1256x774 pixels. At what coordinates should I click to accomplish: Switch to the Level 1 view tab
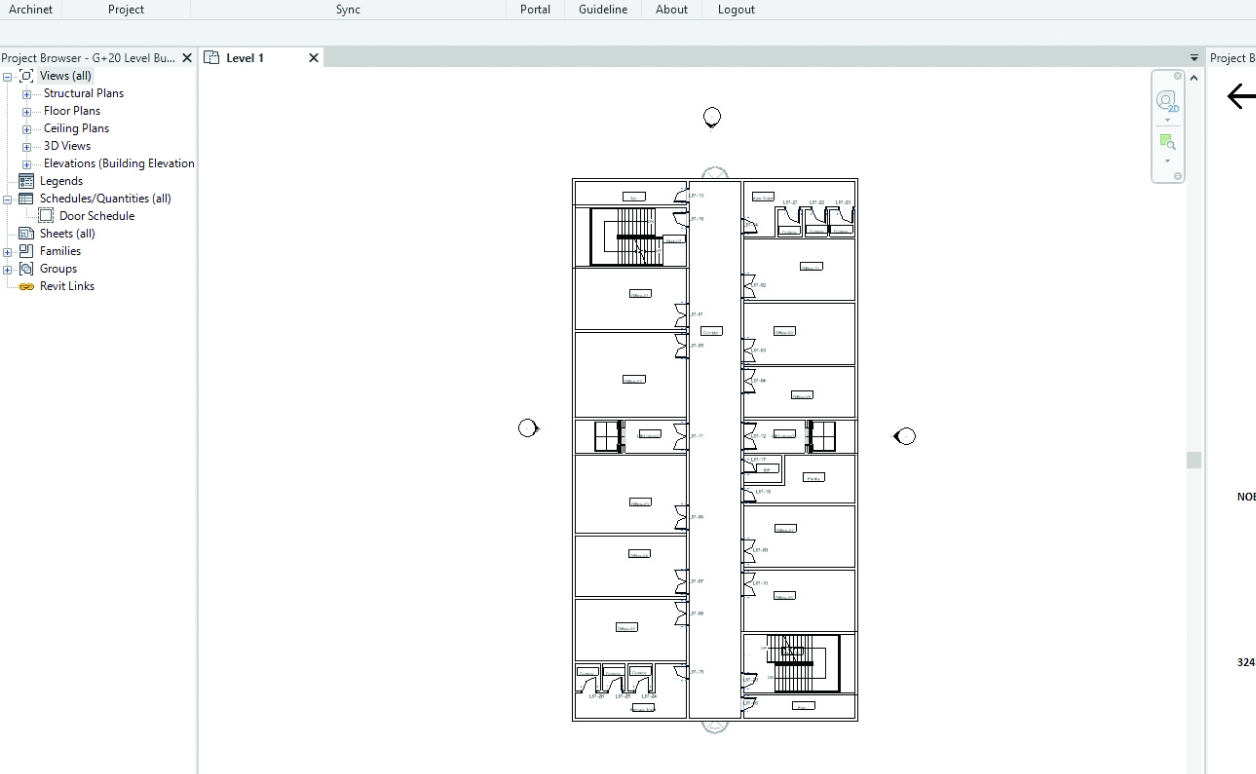click(x=245, y=58)
